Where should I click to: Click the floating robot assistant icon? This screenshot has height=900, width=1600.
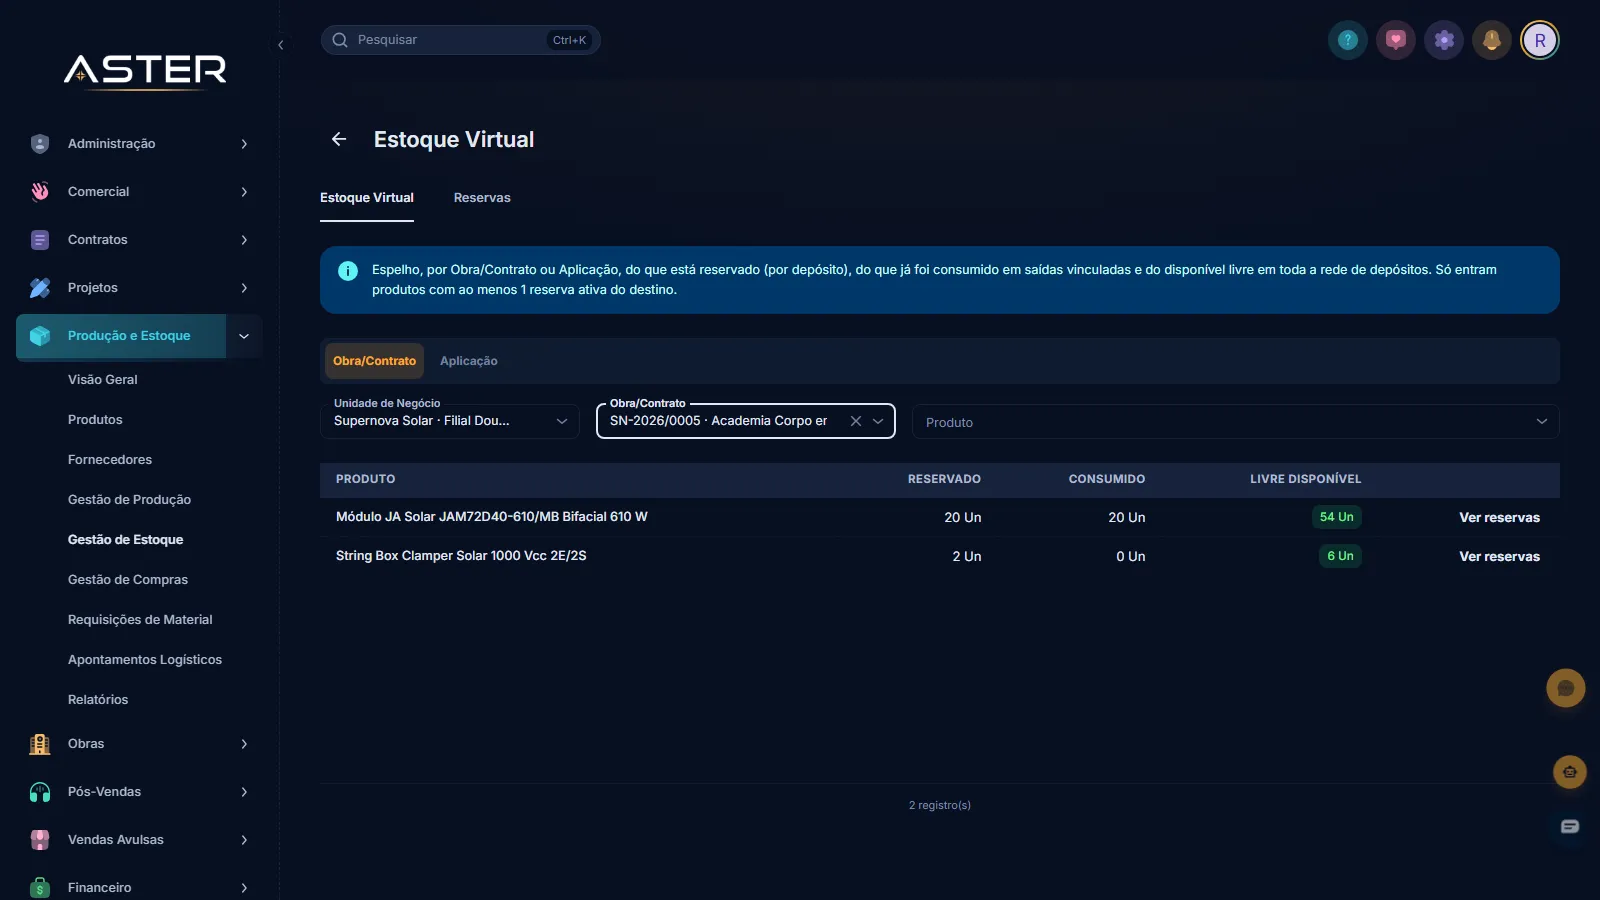pos(1570,772)
